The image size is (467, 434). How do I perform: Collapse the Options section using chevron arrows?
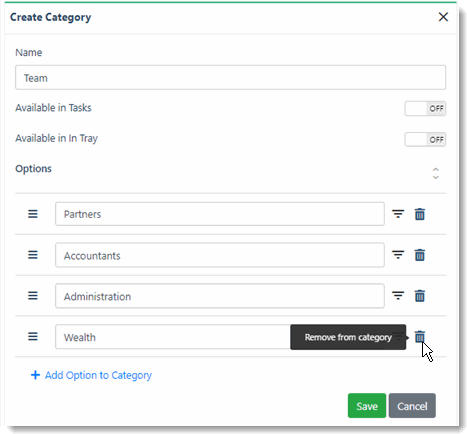(x=436, y=173)
